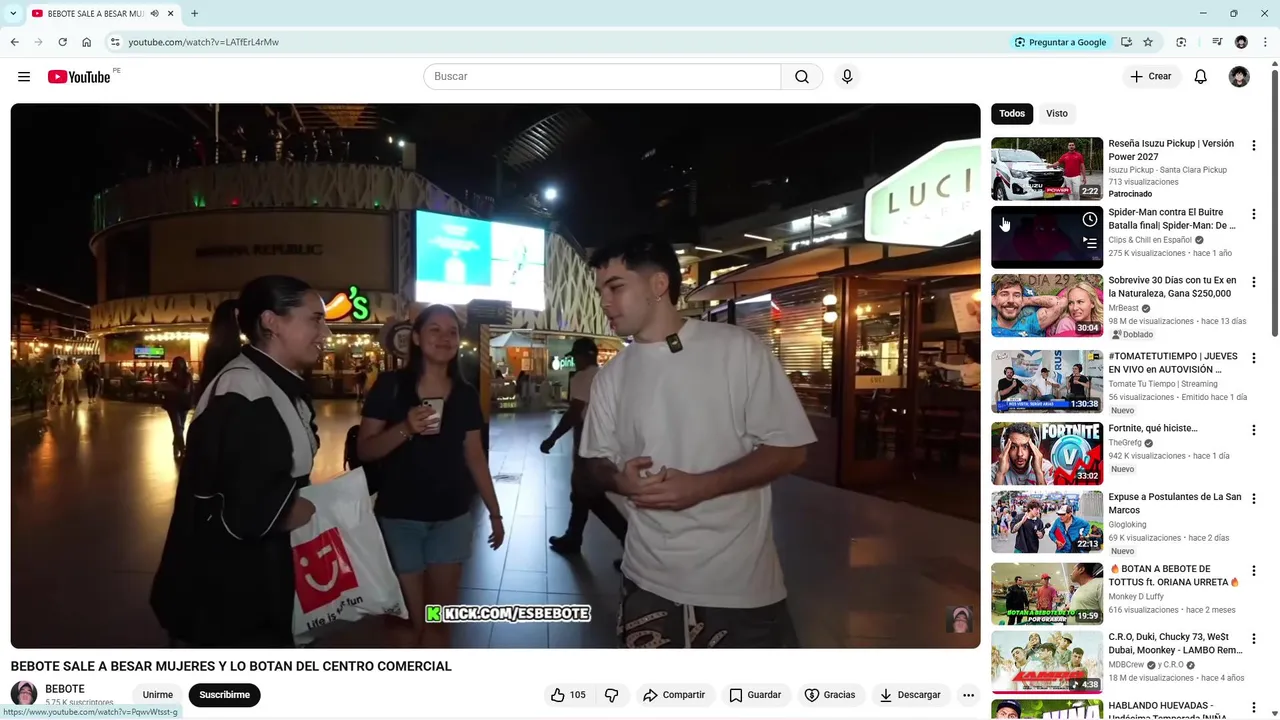Click the Clips & Chill en Español channel name

pyautogui.click(x=1150, y=240)
